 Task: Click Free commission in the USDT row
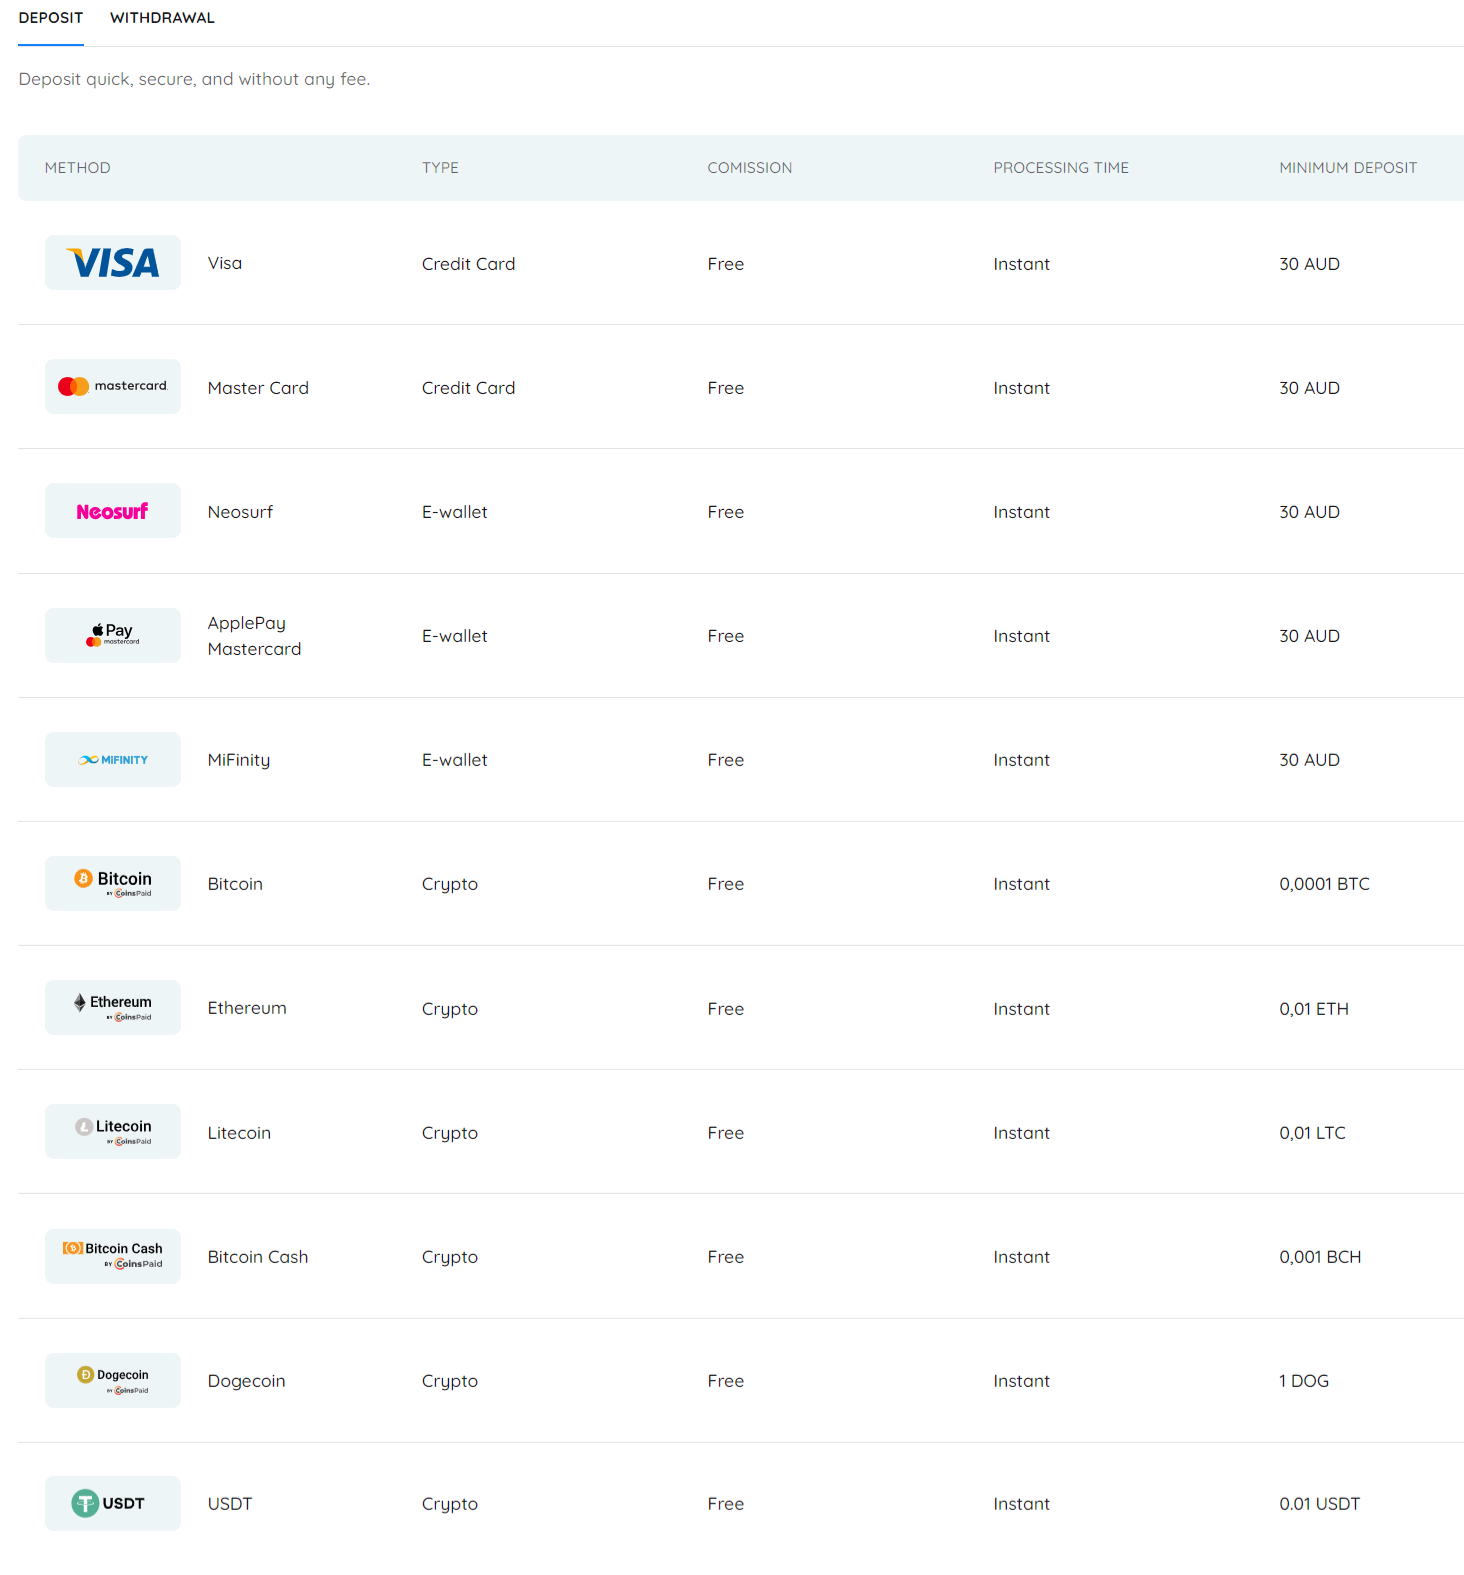[x=725, y=1504]
